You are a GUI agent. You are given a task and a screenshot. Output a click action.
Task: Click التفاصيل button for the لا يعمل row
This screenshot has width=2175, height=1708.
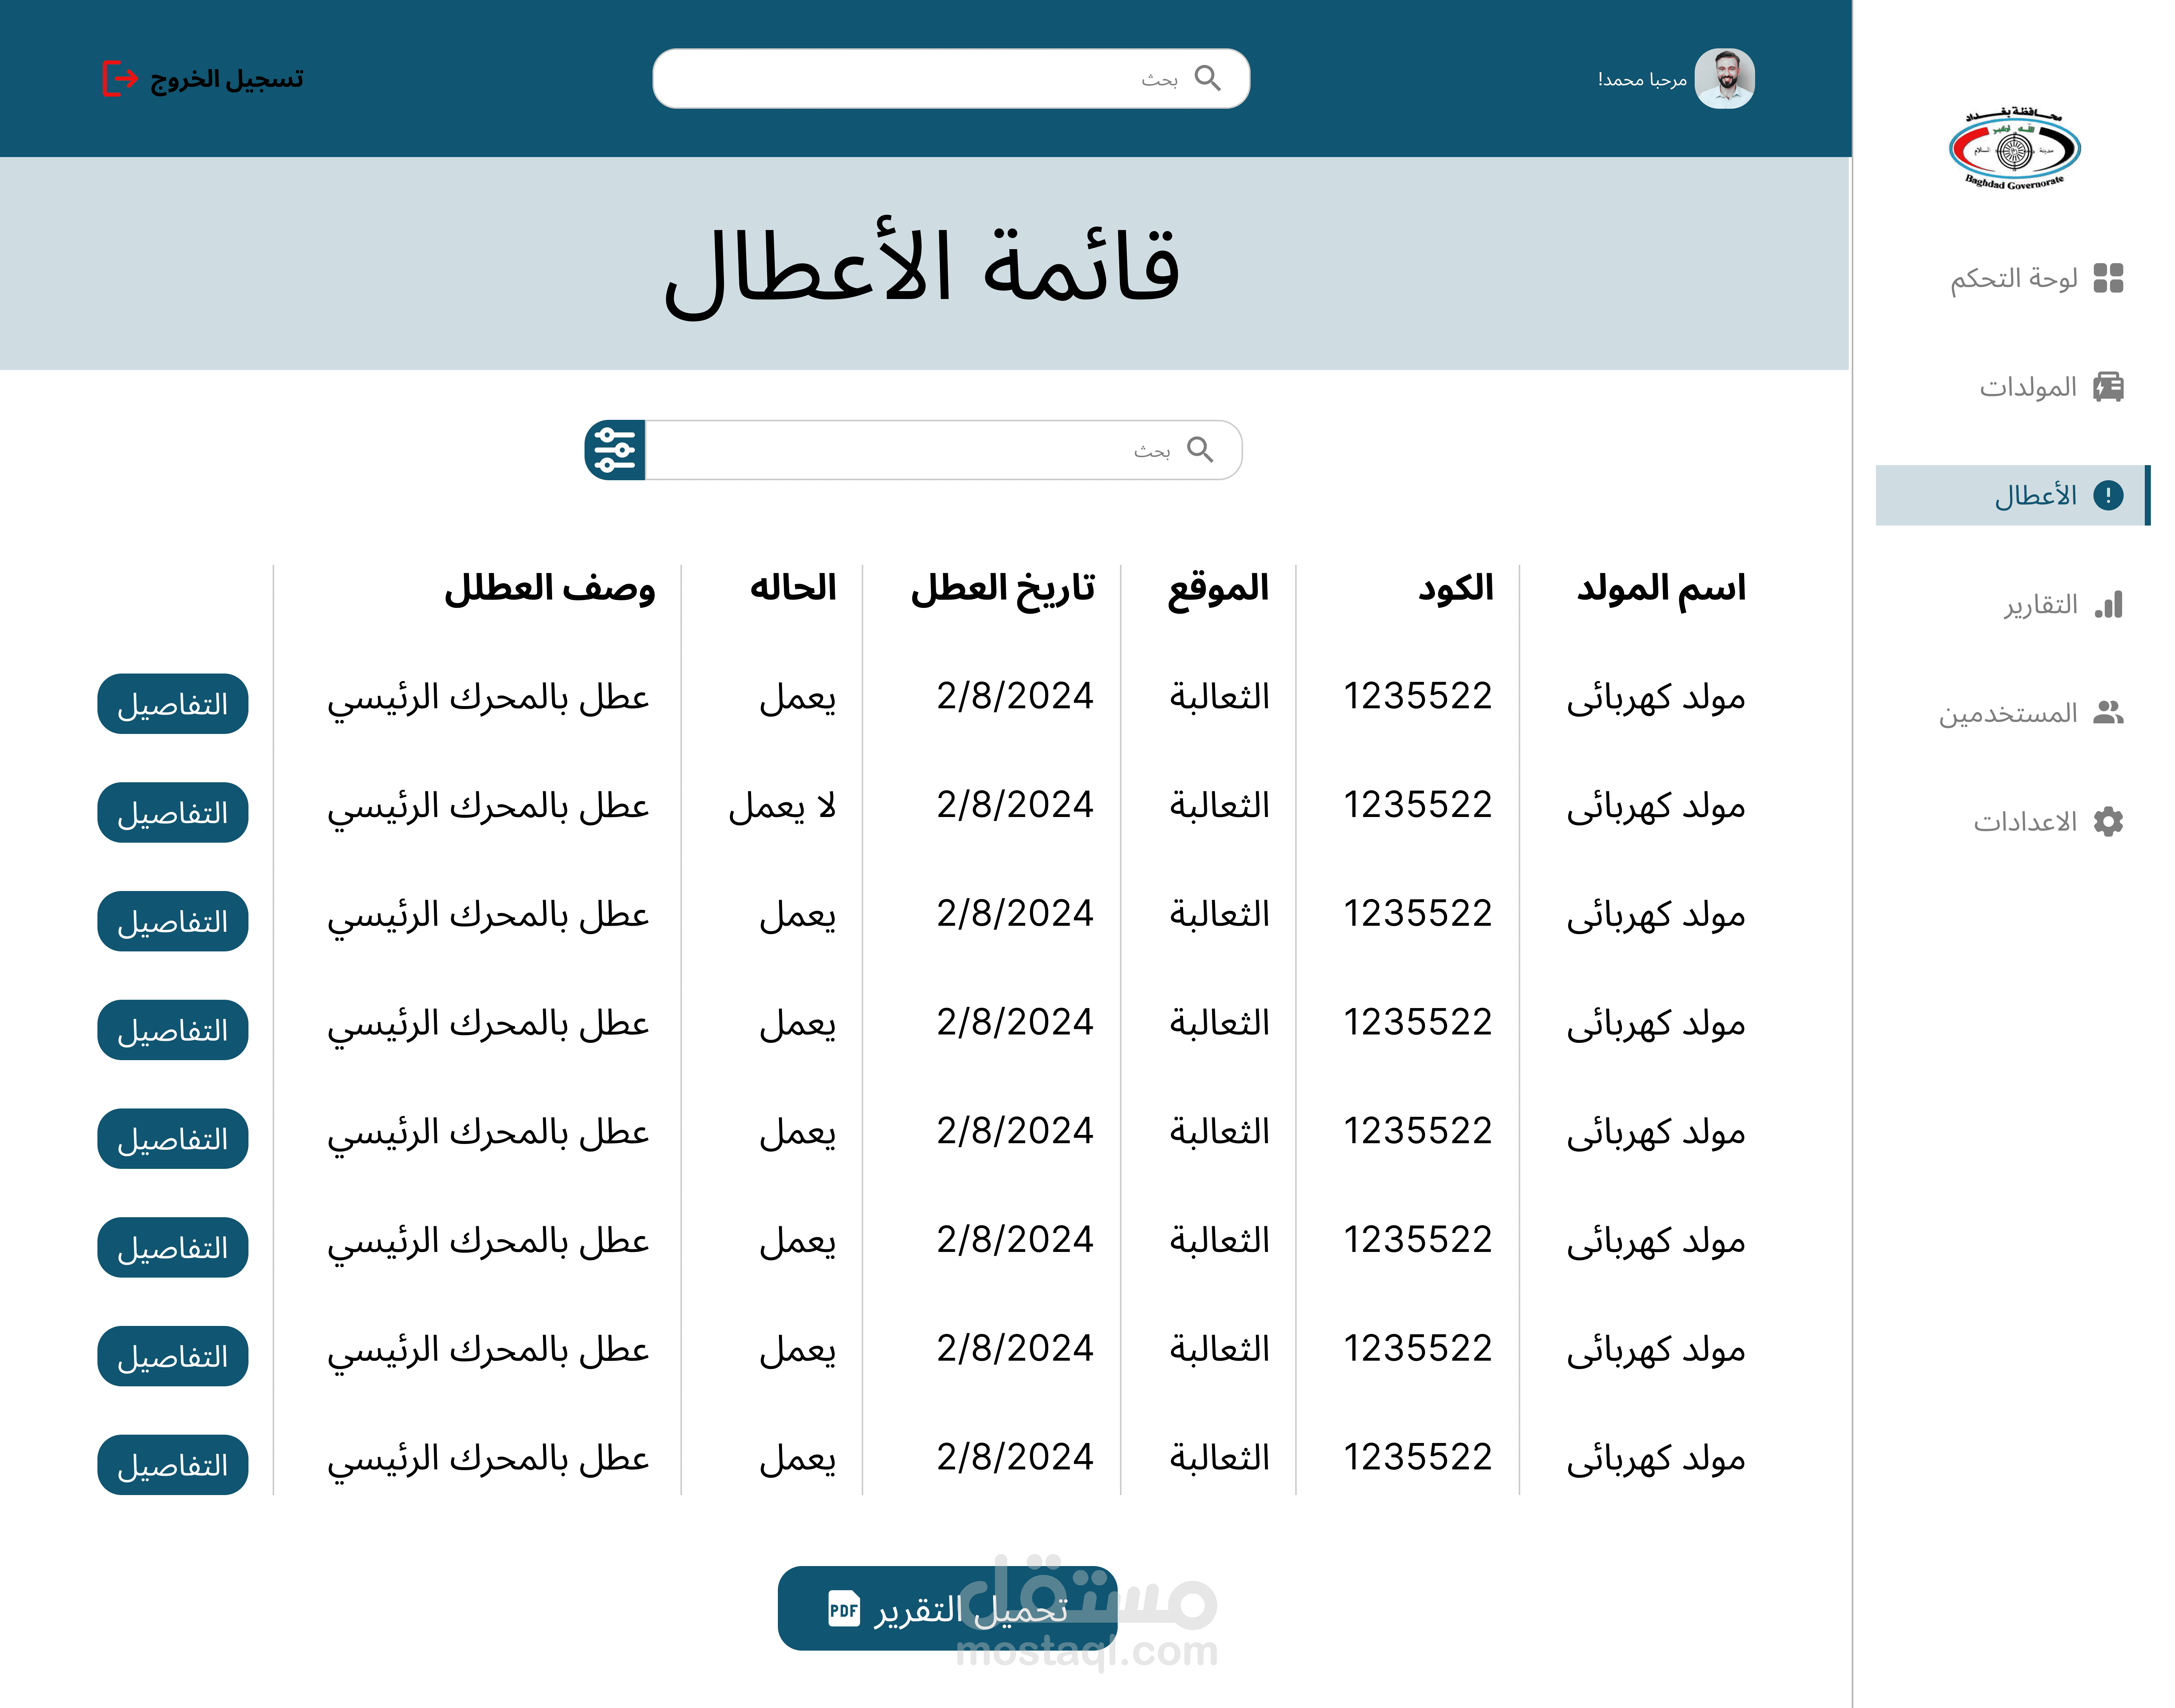click(172, 813)
